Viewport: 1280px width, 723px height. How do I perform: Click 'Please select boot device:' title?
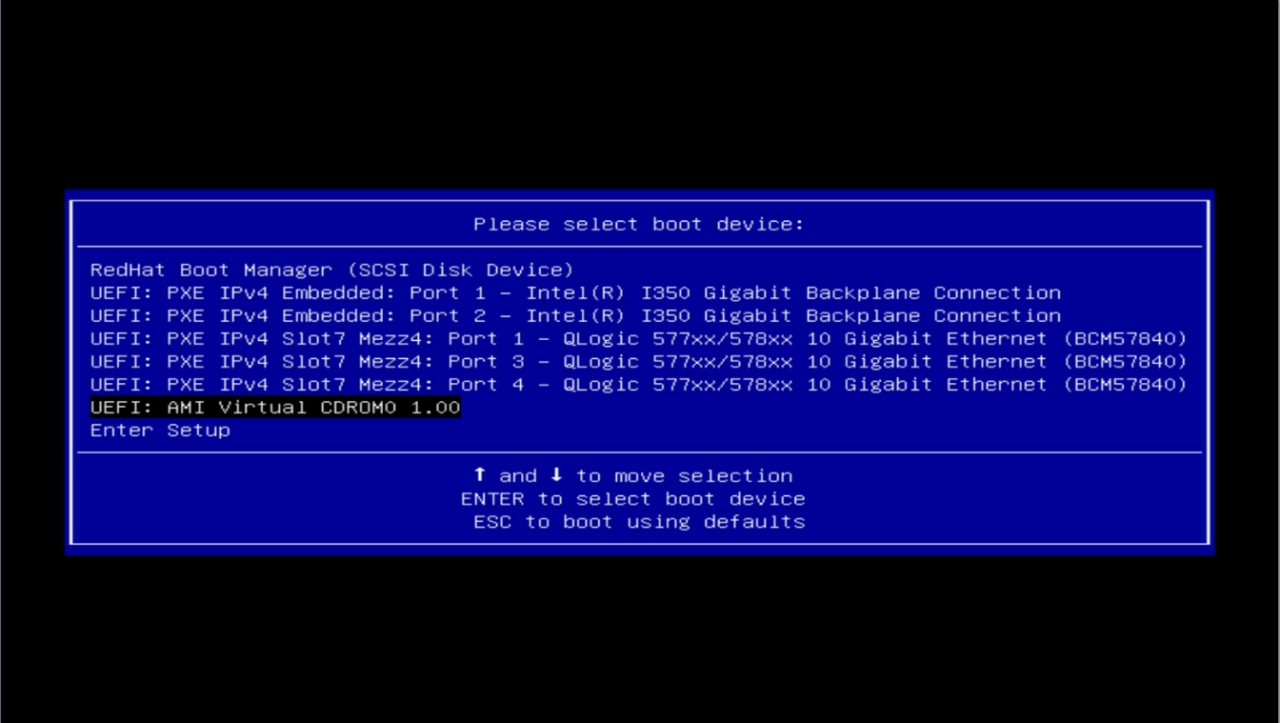click(x=639, y=224)
